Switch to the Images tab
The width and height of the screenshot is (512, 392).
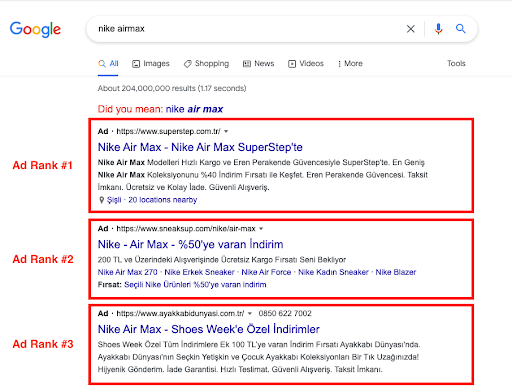point(151,64)
